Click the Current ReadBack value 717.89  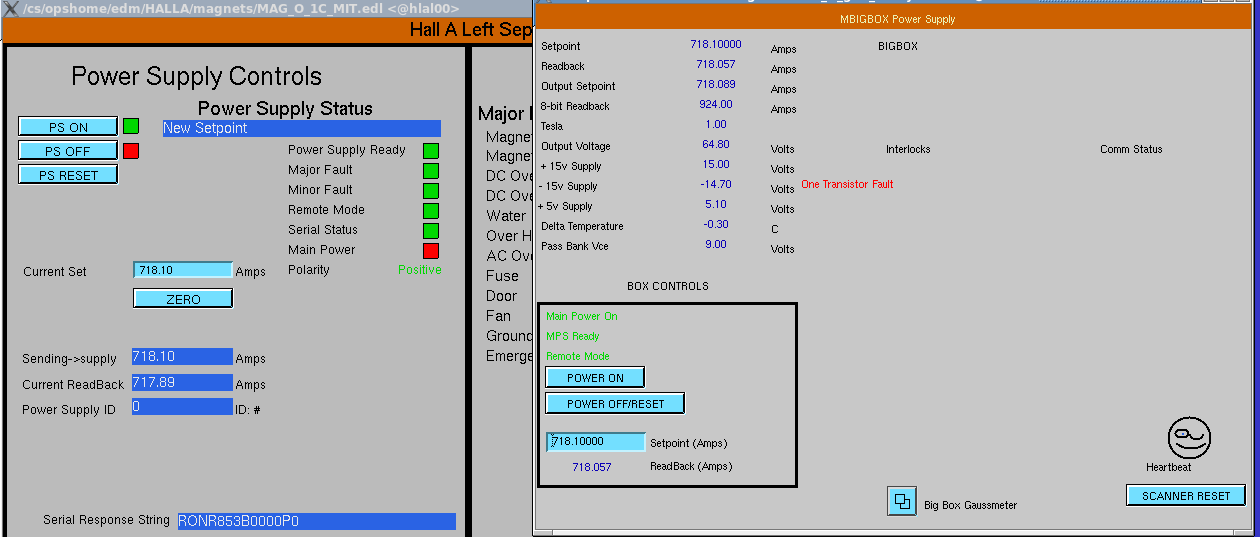182,384
